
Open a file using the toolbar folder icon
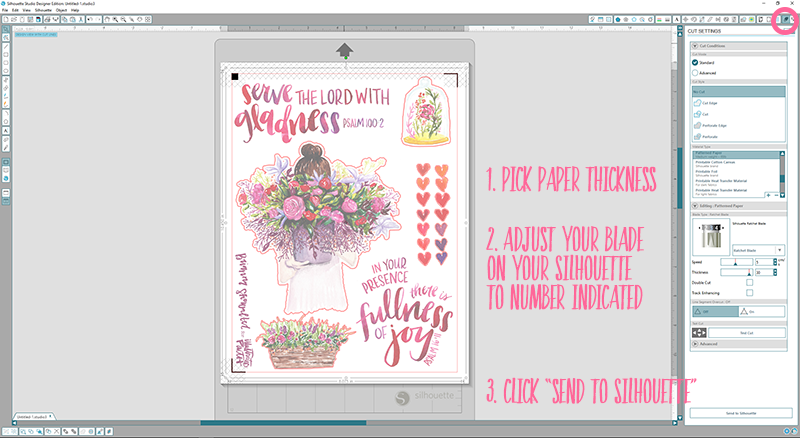tap(14, 19)
